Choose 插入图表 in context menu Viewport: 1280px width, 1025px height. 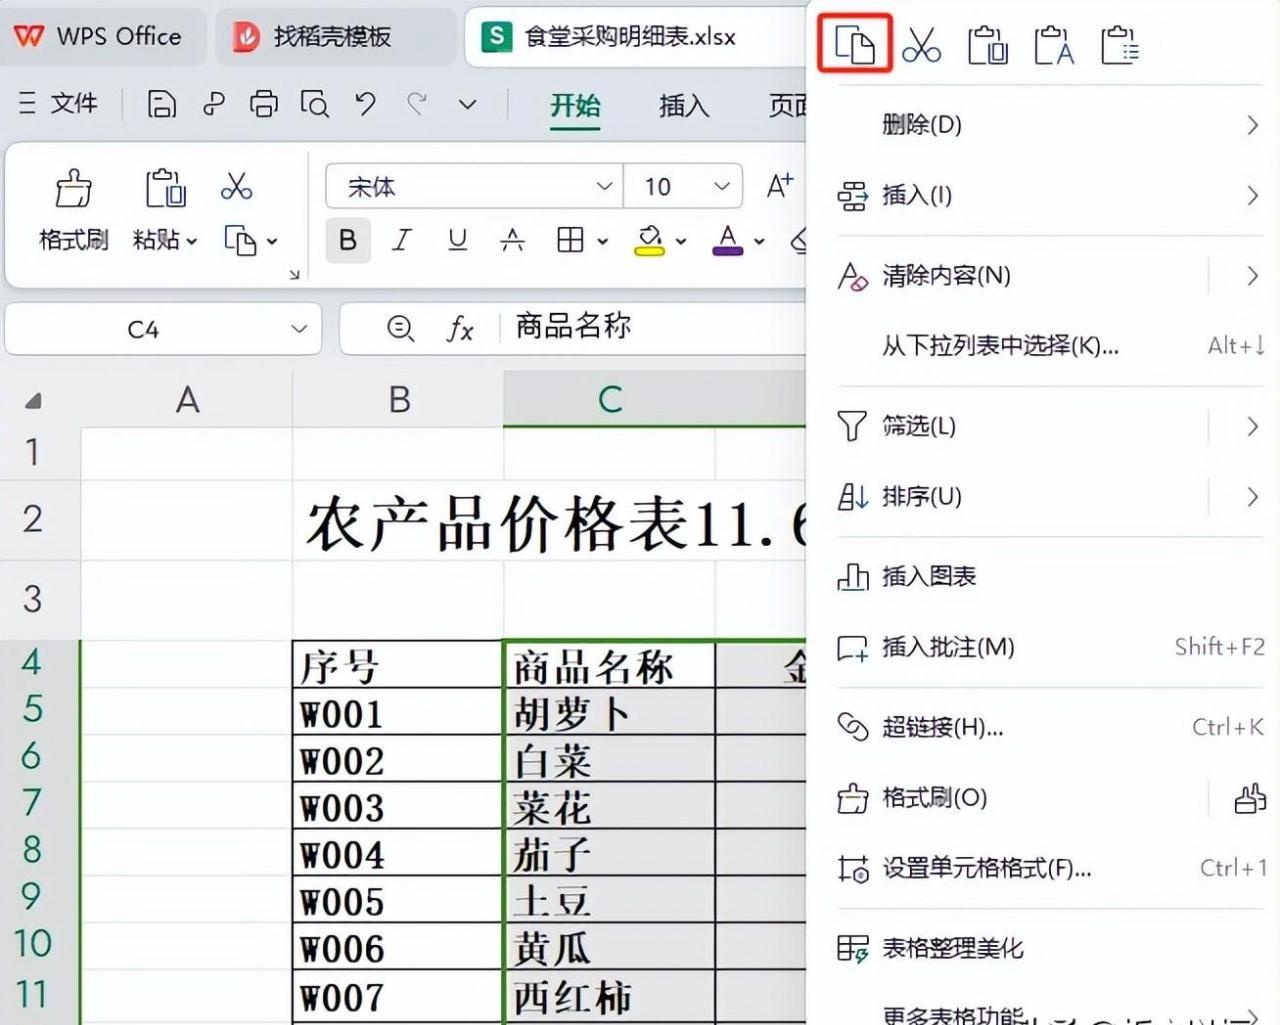[1048, 577]
